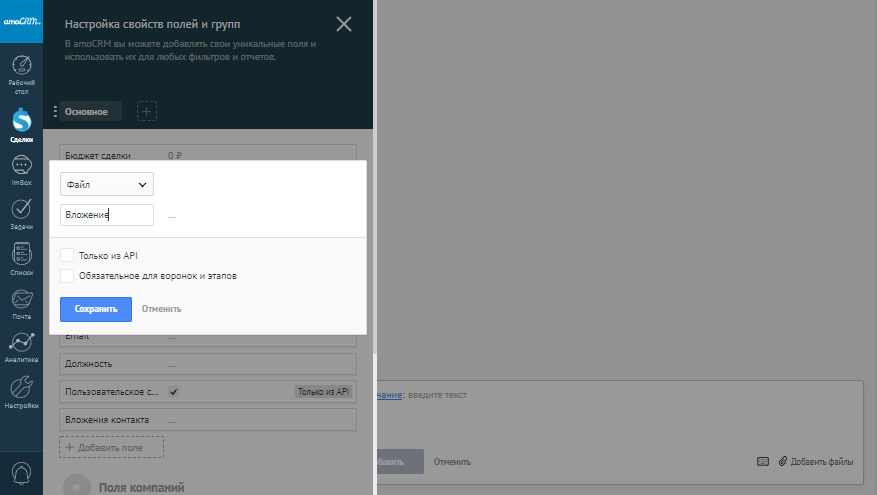Check Обязательное для воронок и этапов
Image resolution: width=877 pixels, height=495 pixels.
pyautogui.click(x=67, y=275)
